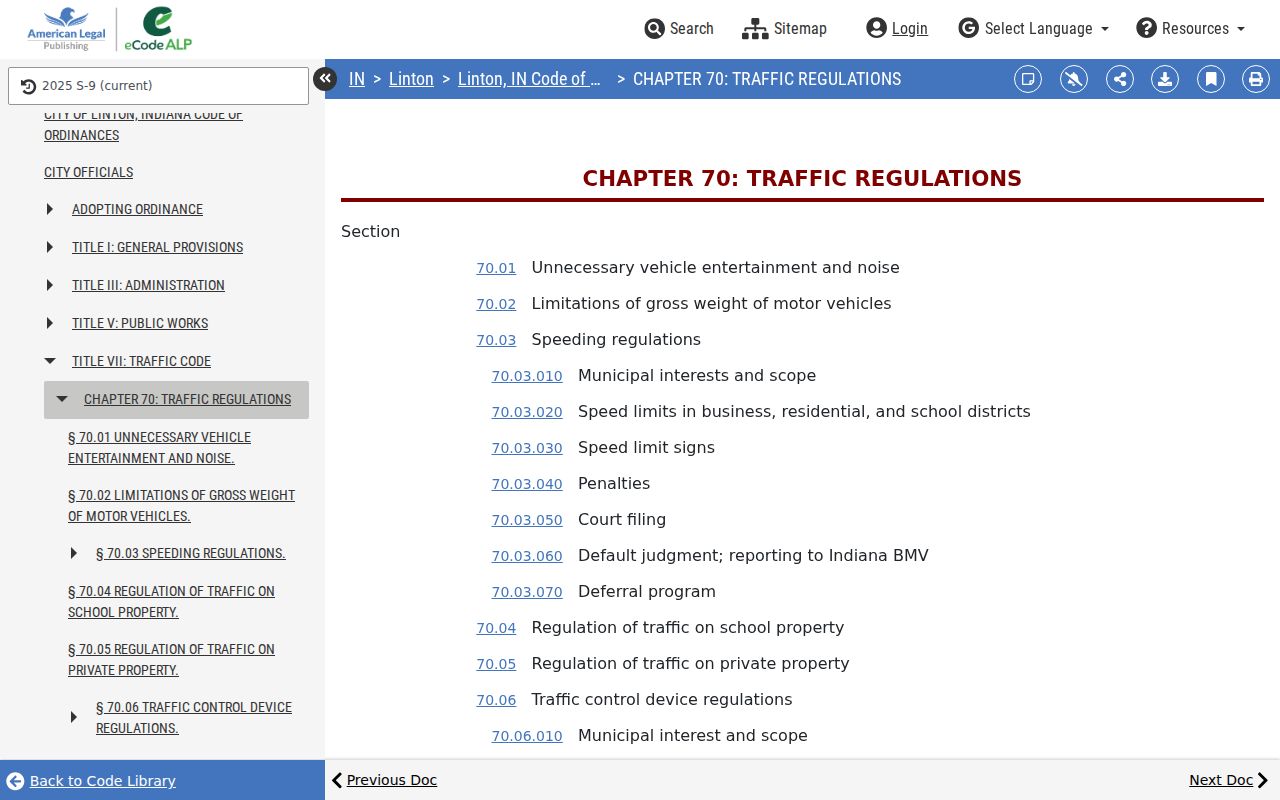Screen dimensions: 1280x800
Task: Expand Title I: General Provisions arrow
Action: (50, 247)
